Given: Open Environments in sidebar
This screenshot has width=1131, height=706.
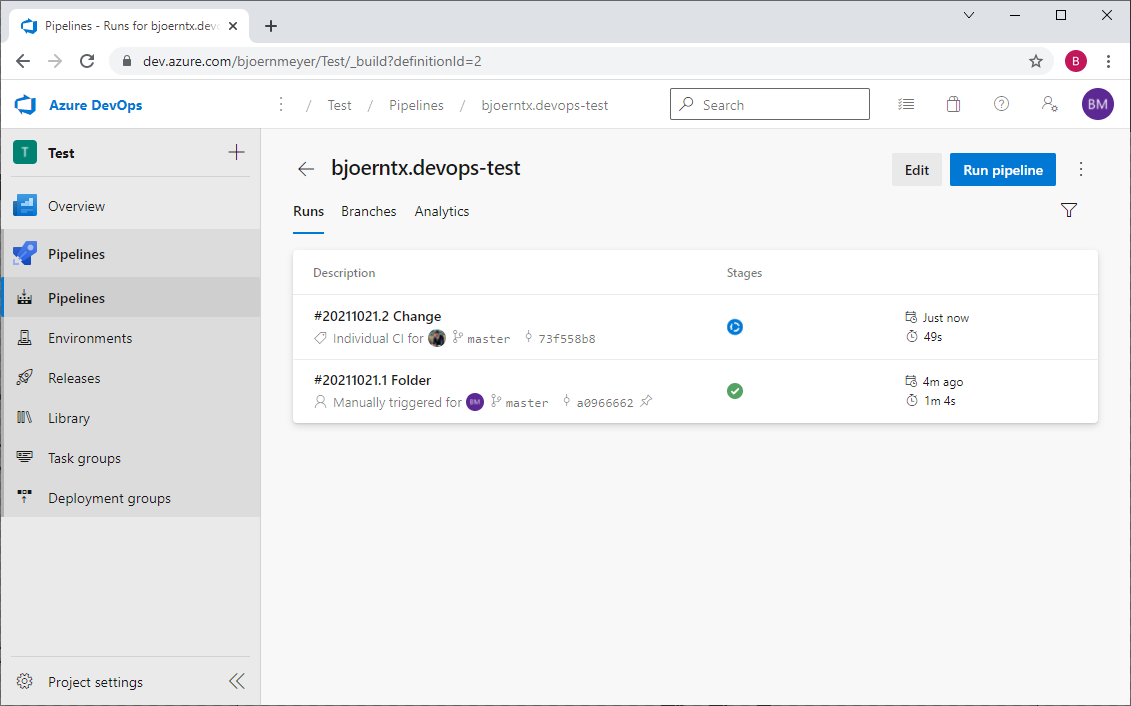Looking at the screenshot, I should point(131,338).
